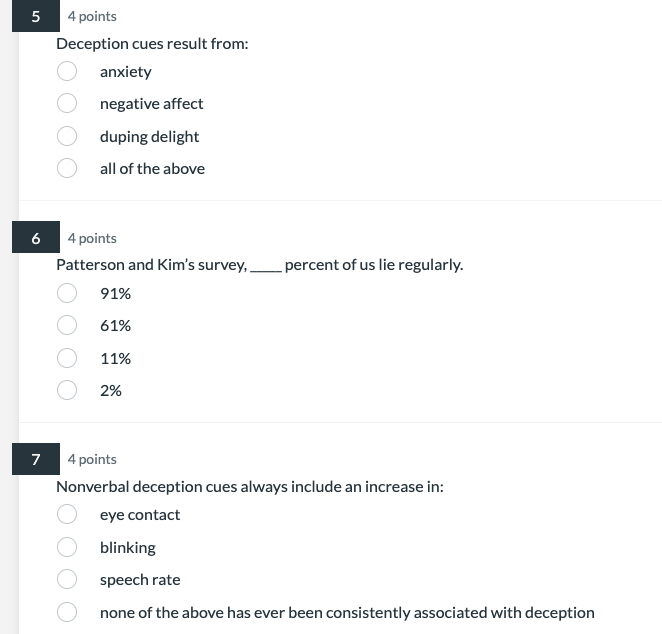Click the '4 points' label of question 6
662x634 pixels.
pos(92,238)
